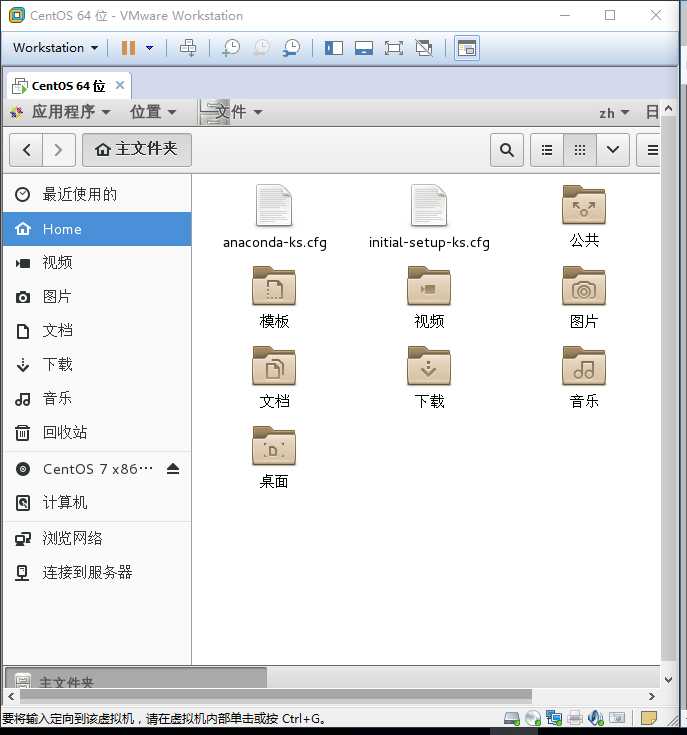Switch to list view
Viewport: 687px width, 735px height.
click(546, 150)
